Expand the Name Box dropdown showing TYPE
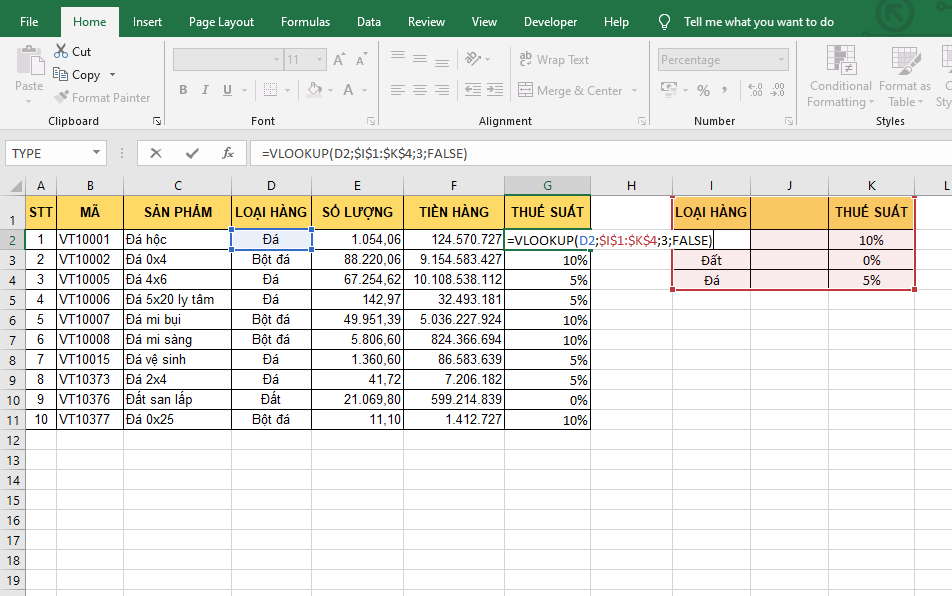 [97, 153]
